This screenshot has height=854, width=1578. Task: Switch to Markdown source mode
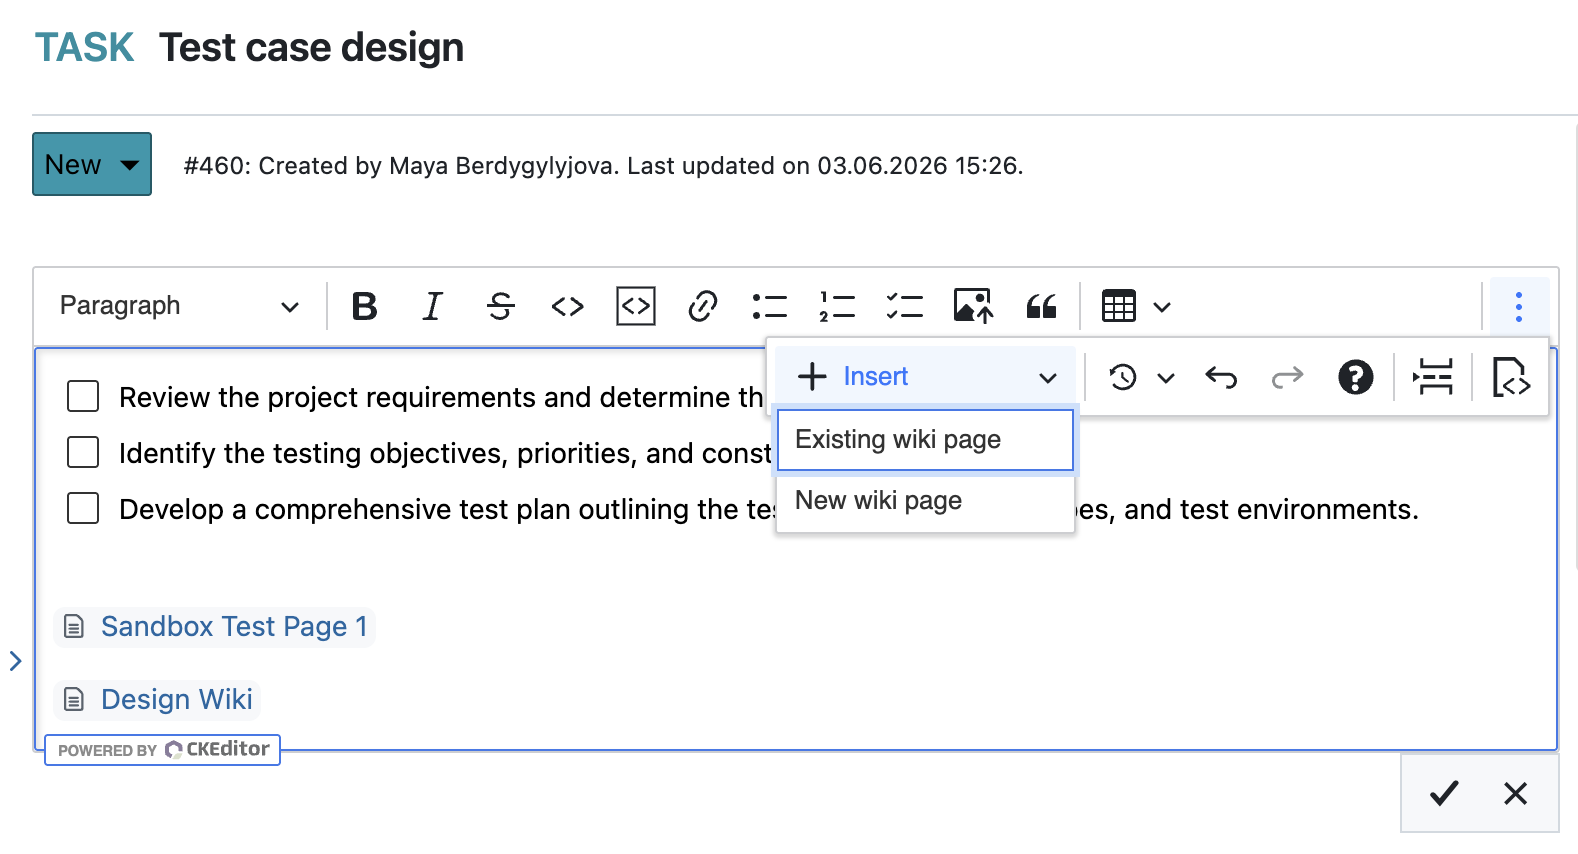(1511, 377)
